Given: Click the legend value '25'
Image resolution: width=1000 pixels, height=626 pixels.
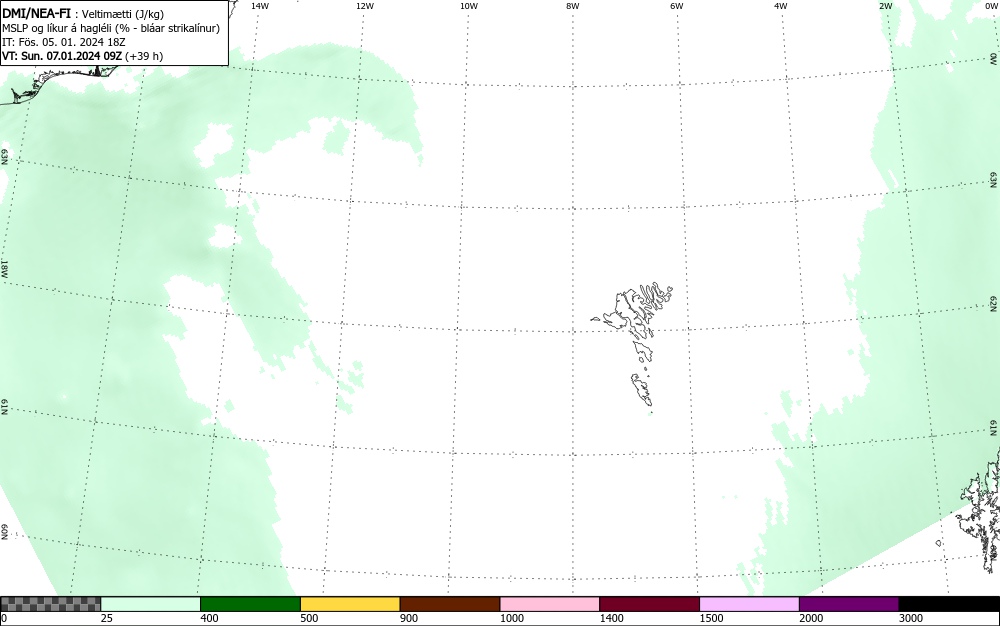Looking at the screenshot, I should tap(107, 618).
